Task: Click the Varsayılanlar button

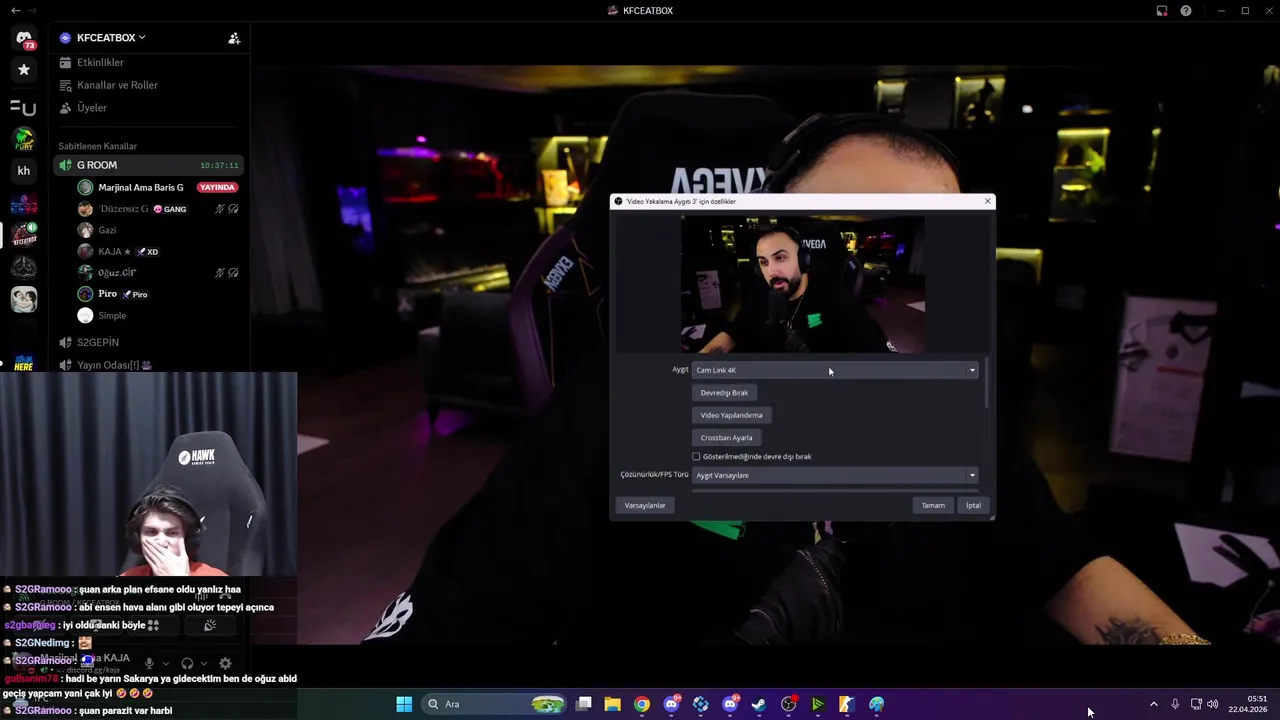Action: 645,506
